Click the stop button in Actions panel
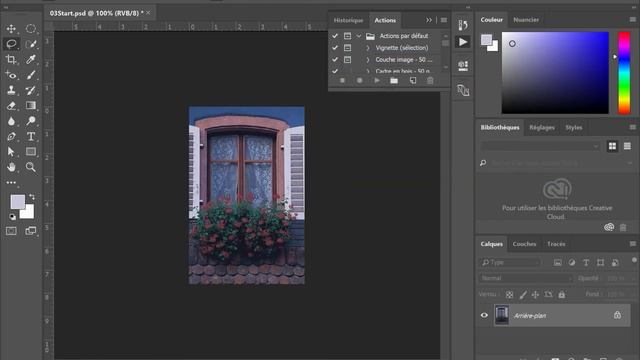This screenshot has width=640, height=360. pos(342,80)
